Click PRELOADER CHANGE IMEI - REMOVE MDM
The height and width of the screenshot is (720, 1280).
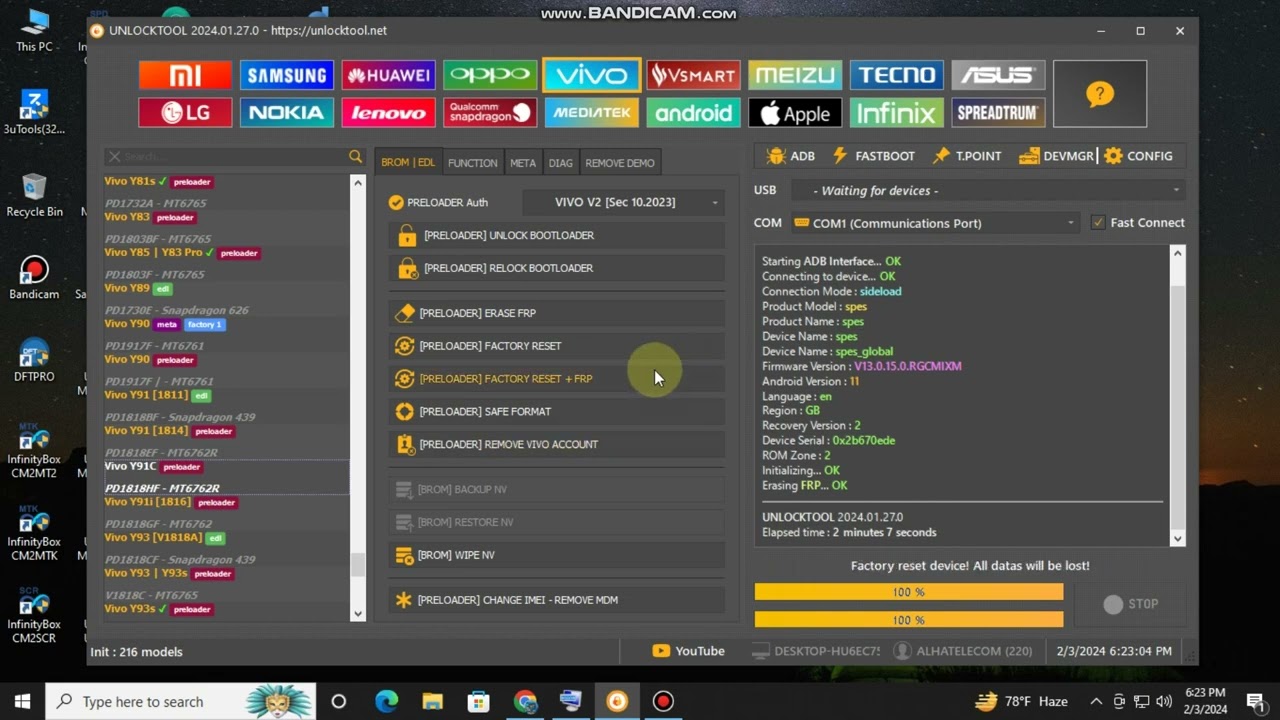pos(556,600)
